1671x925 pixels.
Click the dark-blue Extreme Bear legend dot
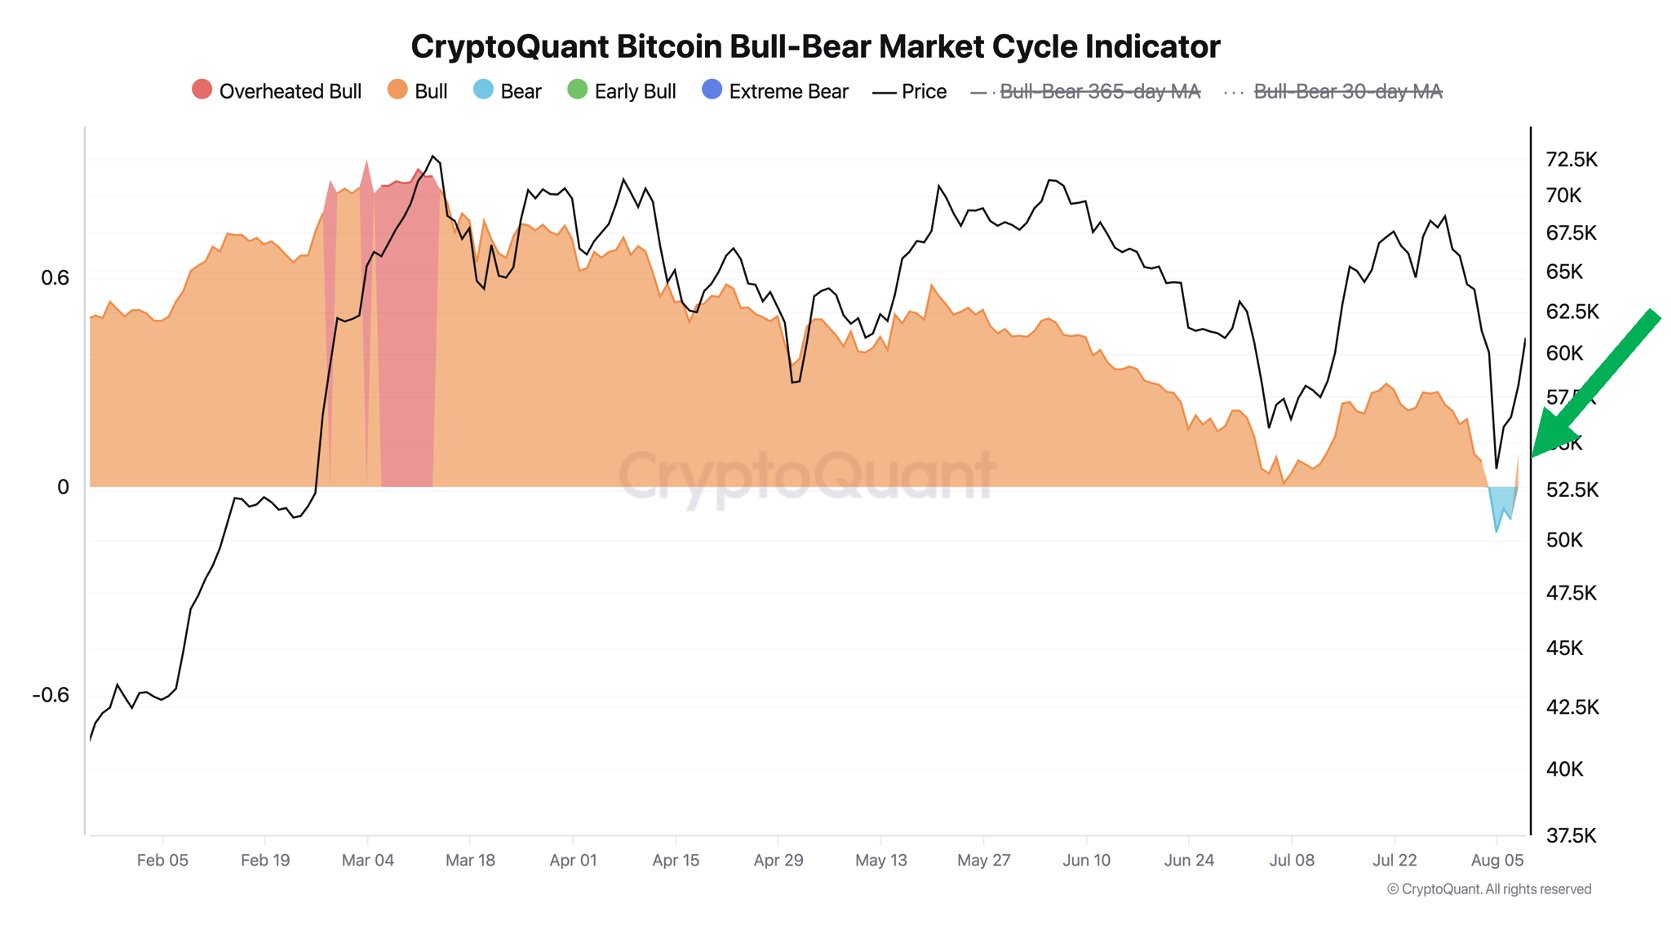click(712, 90)
